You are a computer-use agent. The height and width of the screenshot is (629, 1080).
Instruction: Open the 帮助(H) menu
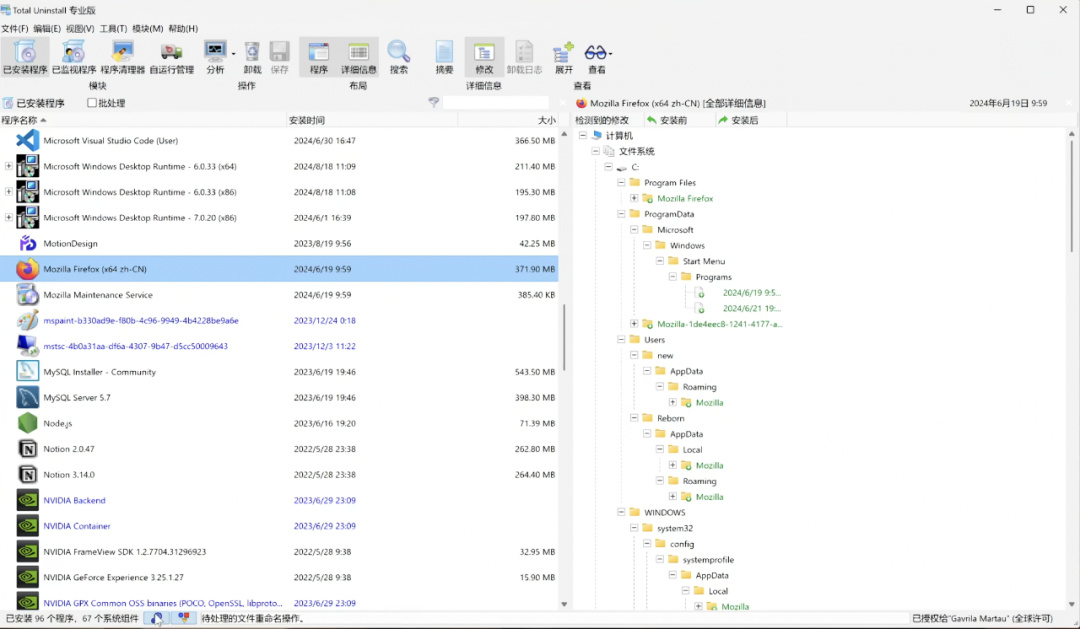183,28
